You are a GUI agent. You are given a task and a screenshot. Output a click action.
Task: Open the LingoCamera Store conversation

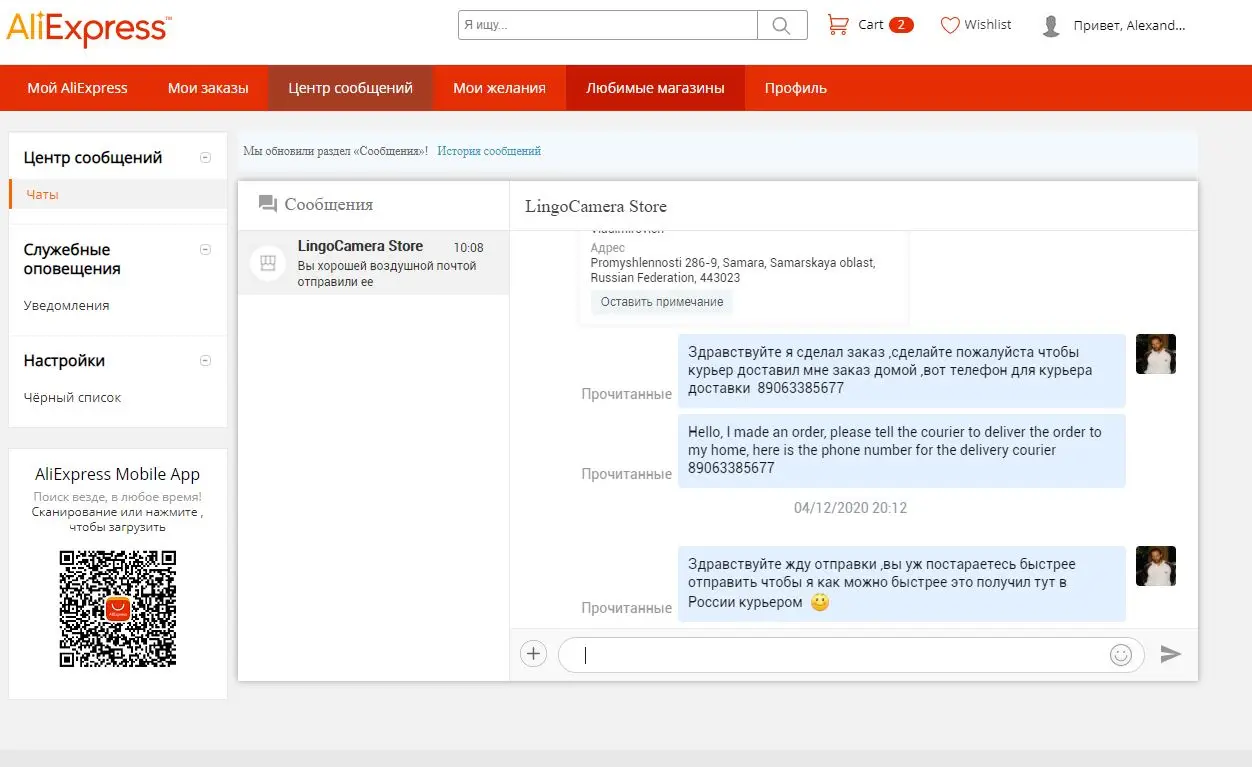point(373,263)
